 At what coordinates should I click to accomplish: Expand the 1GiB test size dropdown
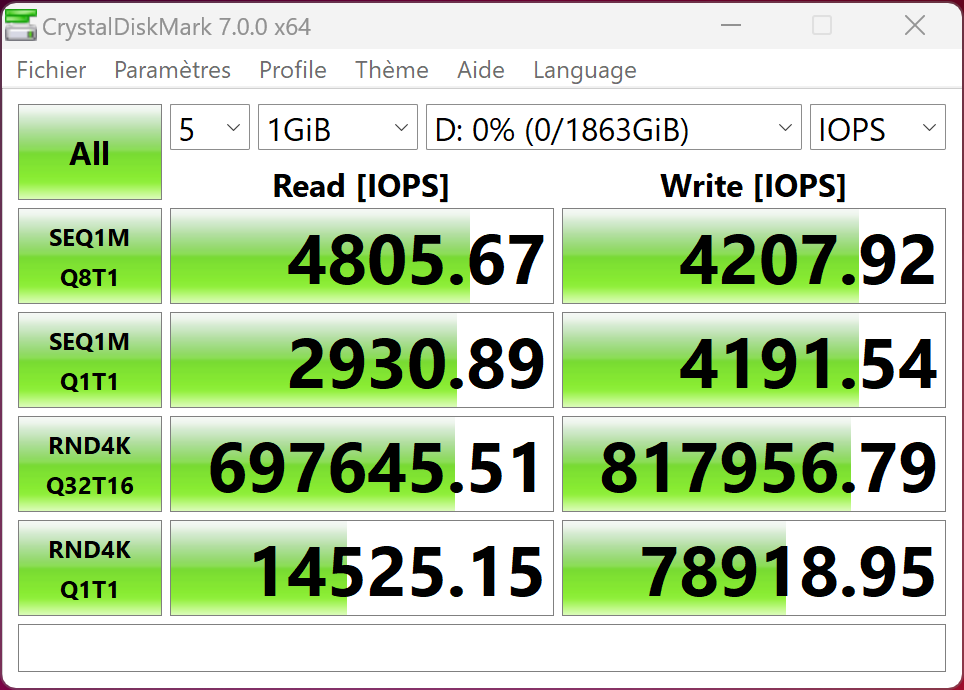[x=338, y=127]
